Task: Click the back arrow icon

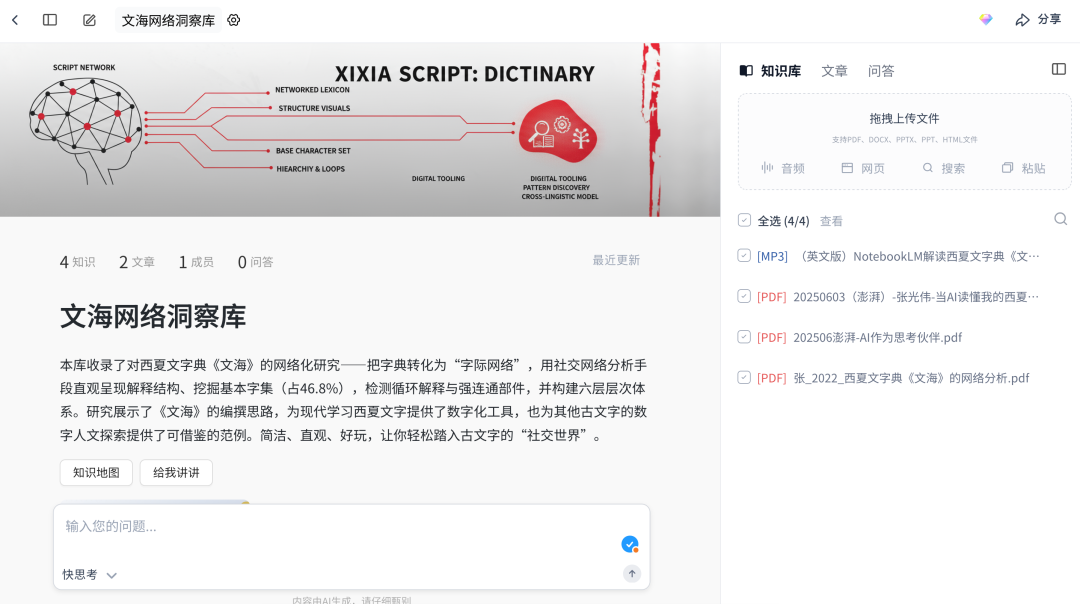Action: click(15, 20)
